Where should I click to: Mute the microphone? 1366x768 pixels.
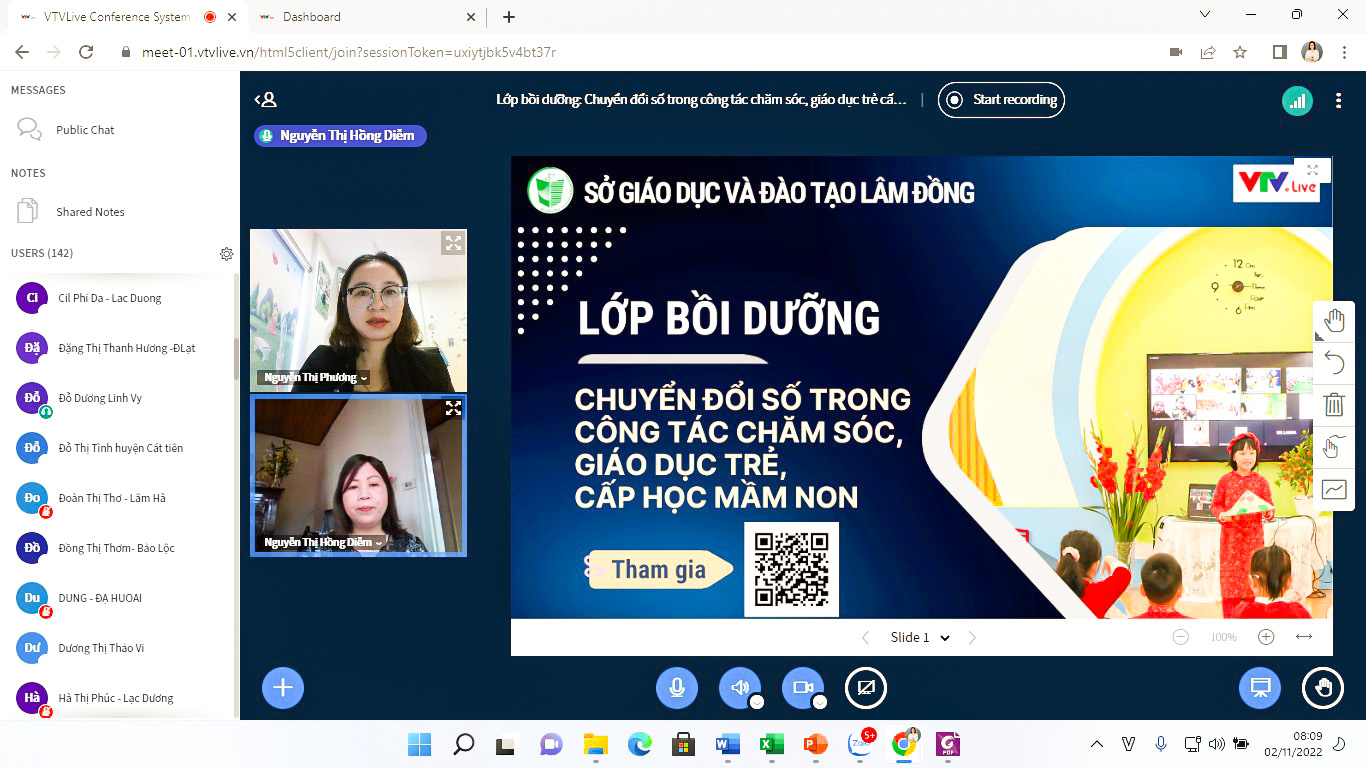(x=677, y=687)
